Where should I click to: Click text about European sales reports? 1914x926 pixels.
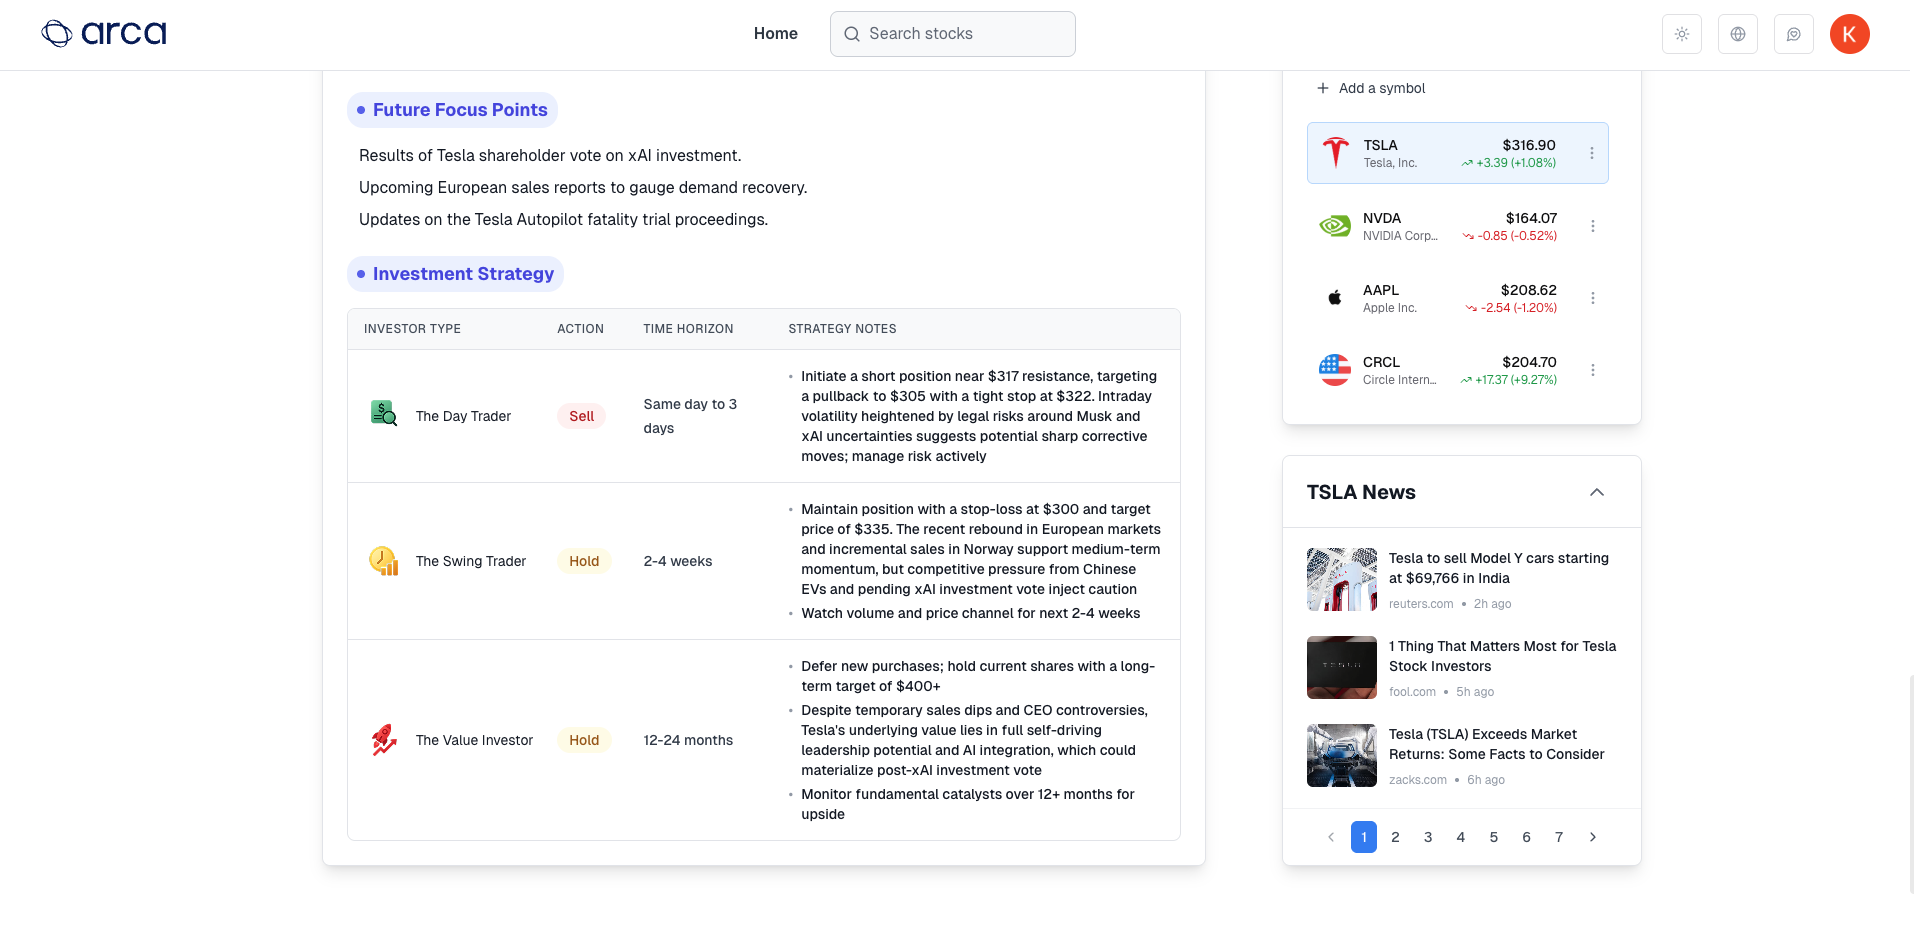583,188
